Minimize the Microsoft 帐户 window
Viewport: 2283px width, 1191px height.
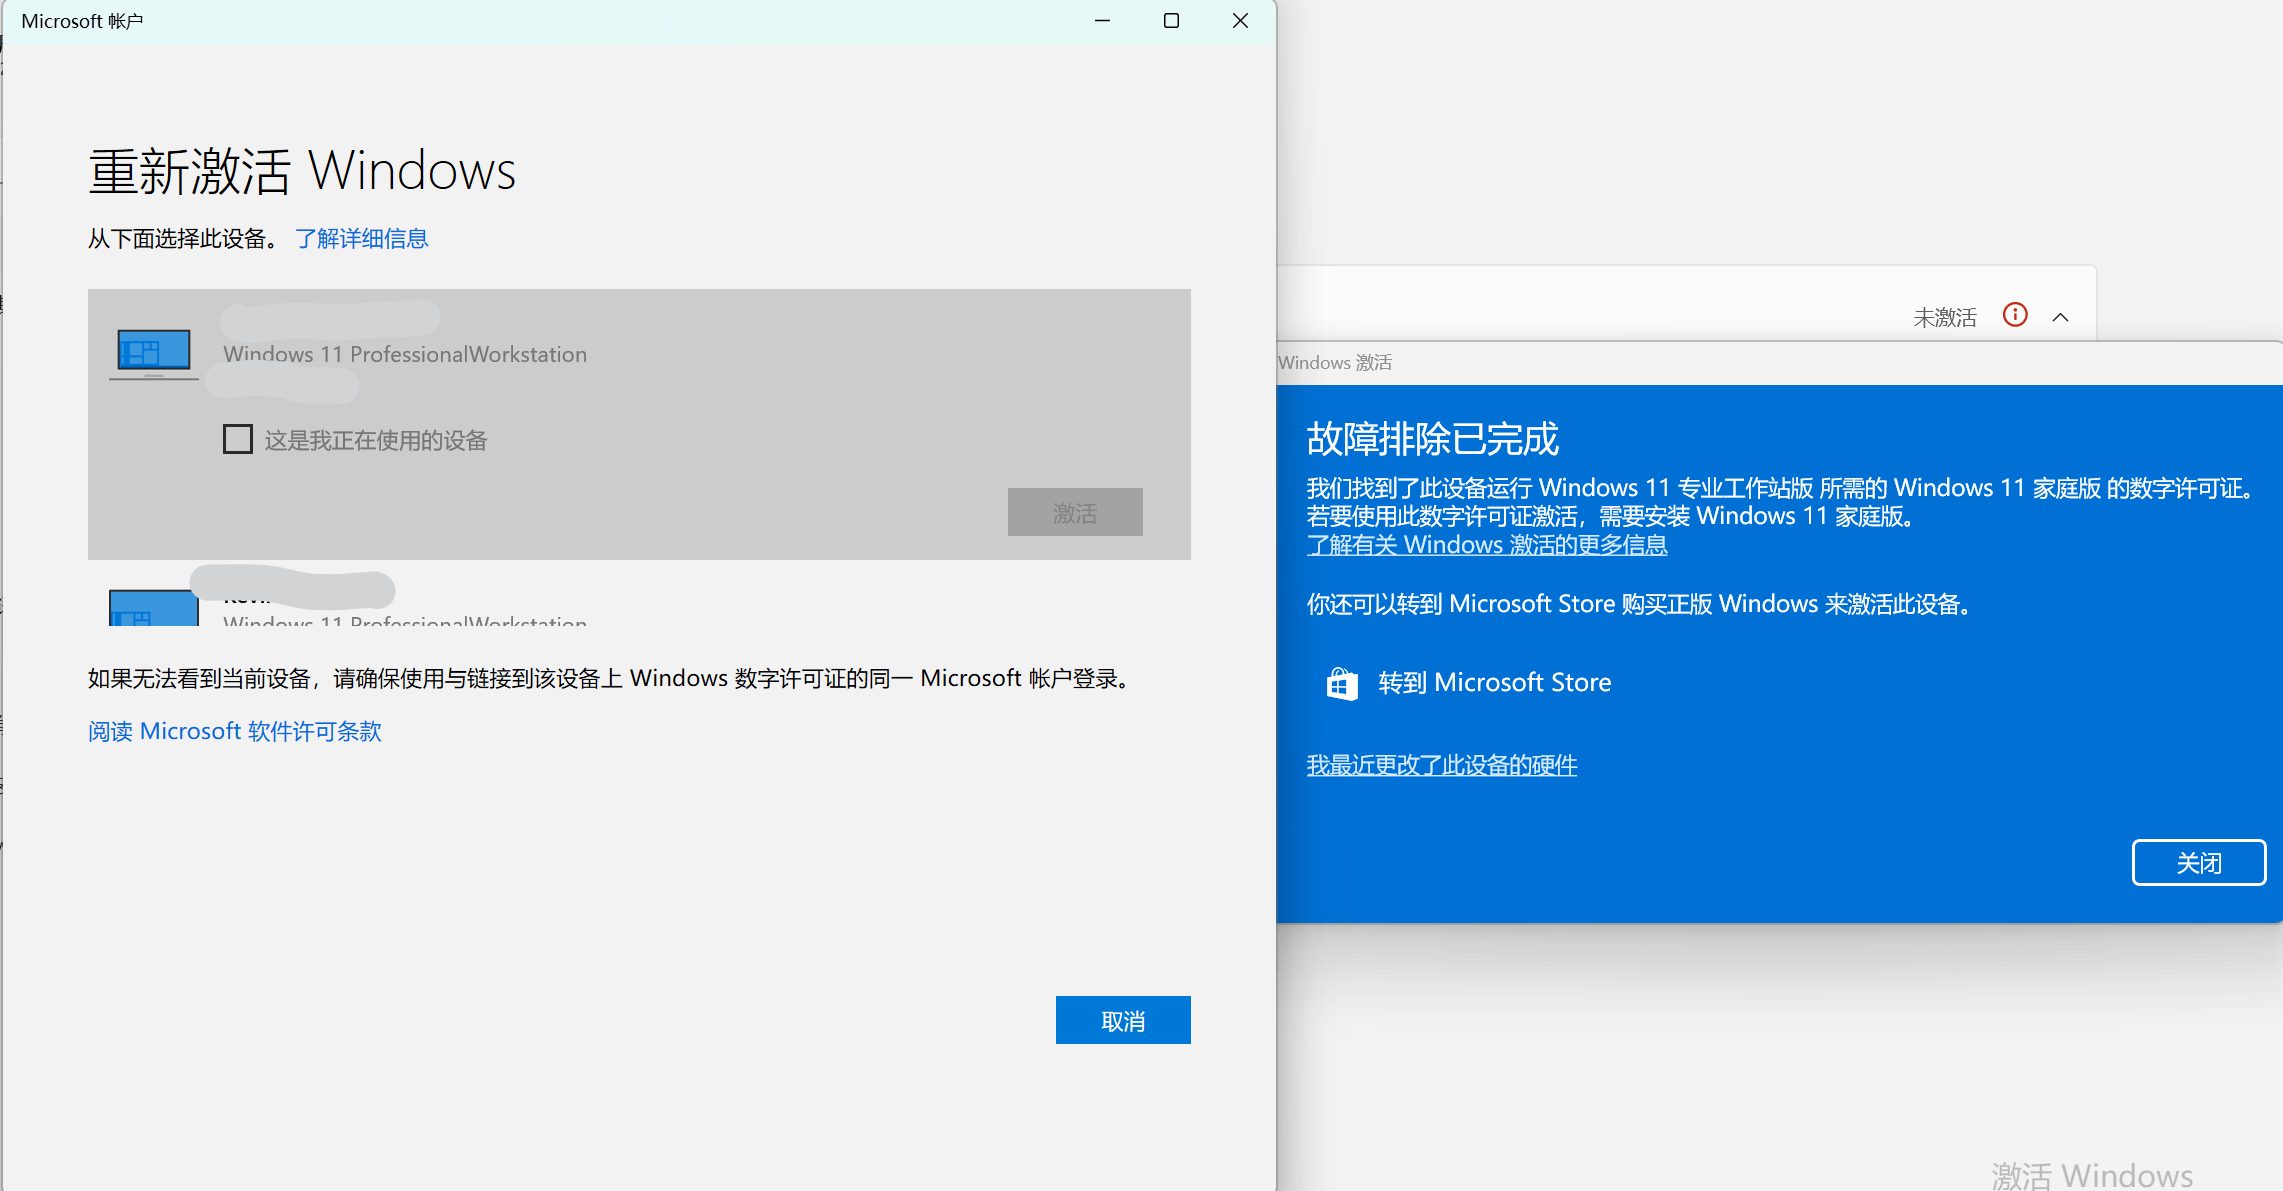pyautogui.click(x=1102, y=20)
